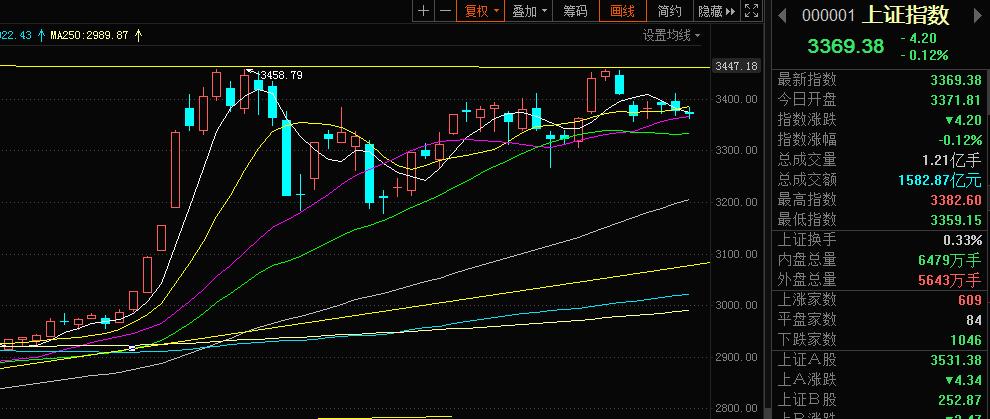The height and width of the screenshot is (419, 990).
Task: Click the 上证B股 value 252.87
Action: tap(960, 400)
